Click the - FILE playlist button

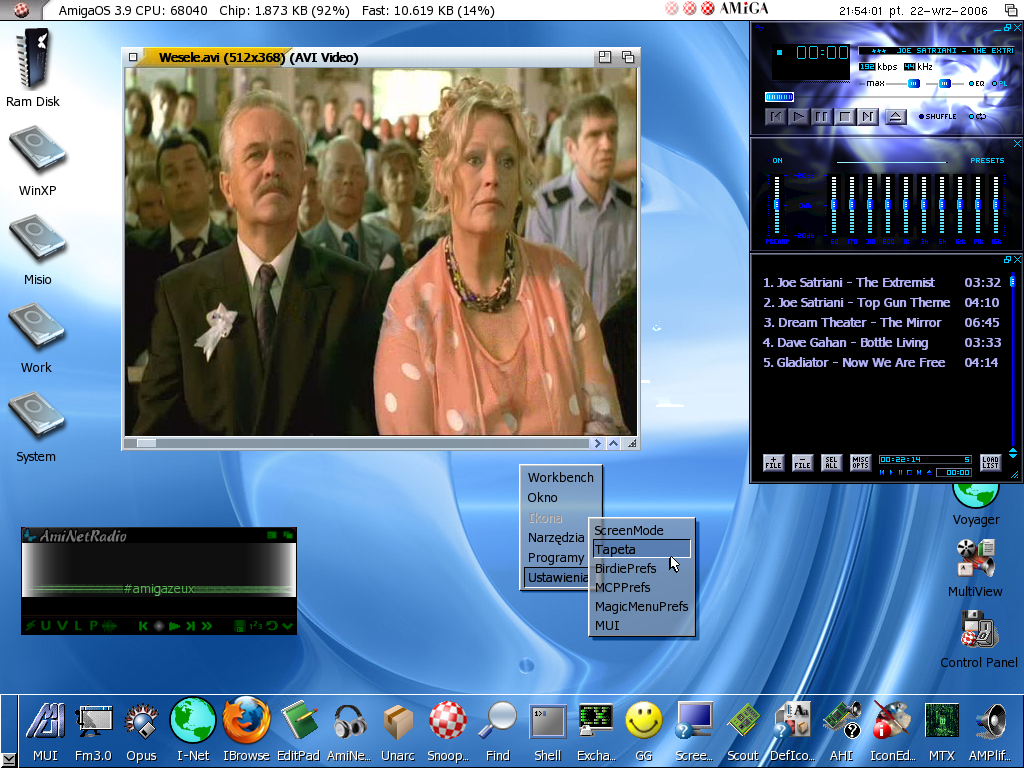[802, 463]
